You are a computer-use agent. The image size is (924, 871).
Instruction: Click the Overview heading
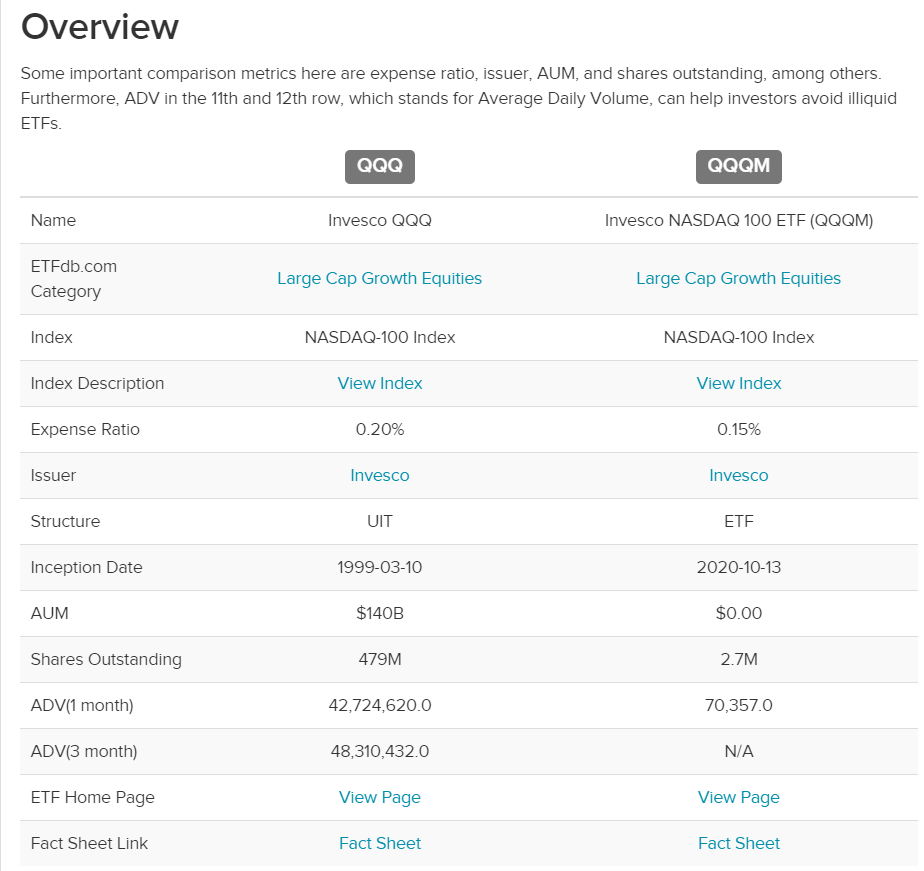point(100,27)
